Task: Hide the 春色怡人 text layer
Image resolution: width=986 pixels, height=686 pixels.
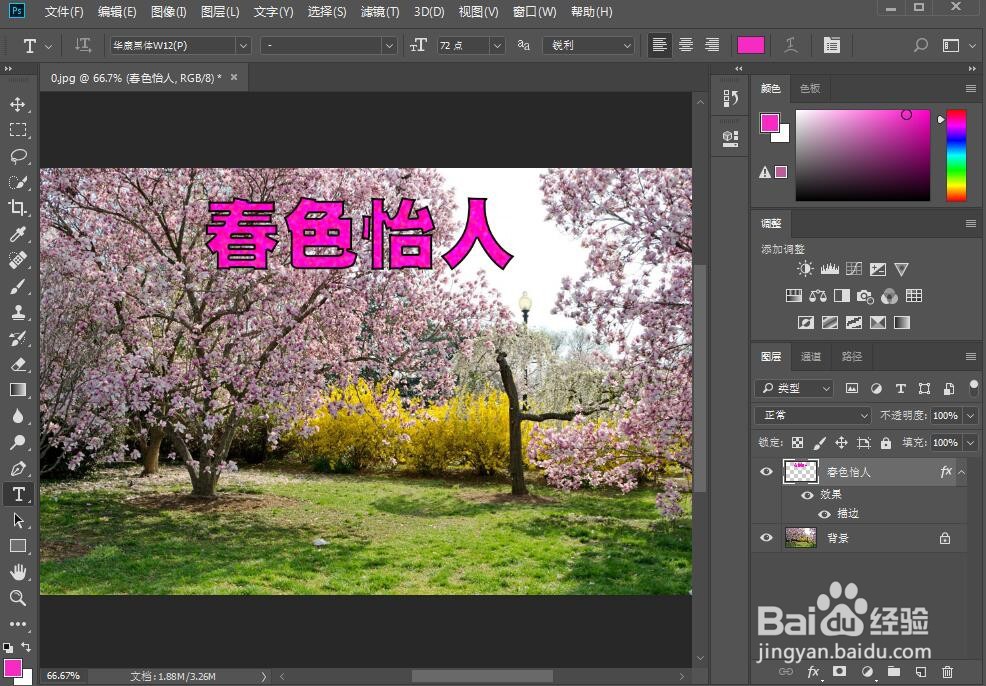Action: (x=766, y=471)
